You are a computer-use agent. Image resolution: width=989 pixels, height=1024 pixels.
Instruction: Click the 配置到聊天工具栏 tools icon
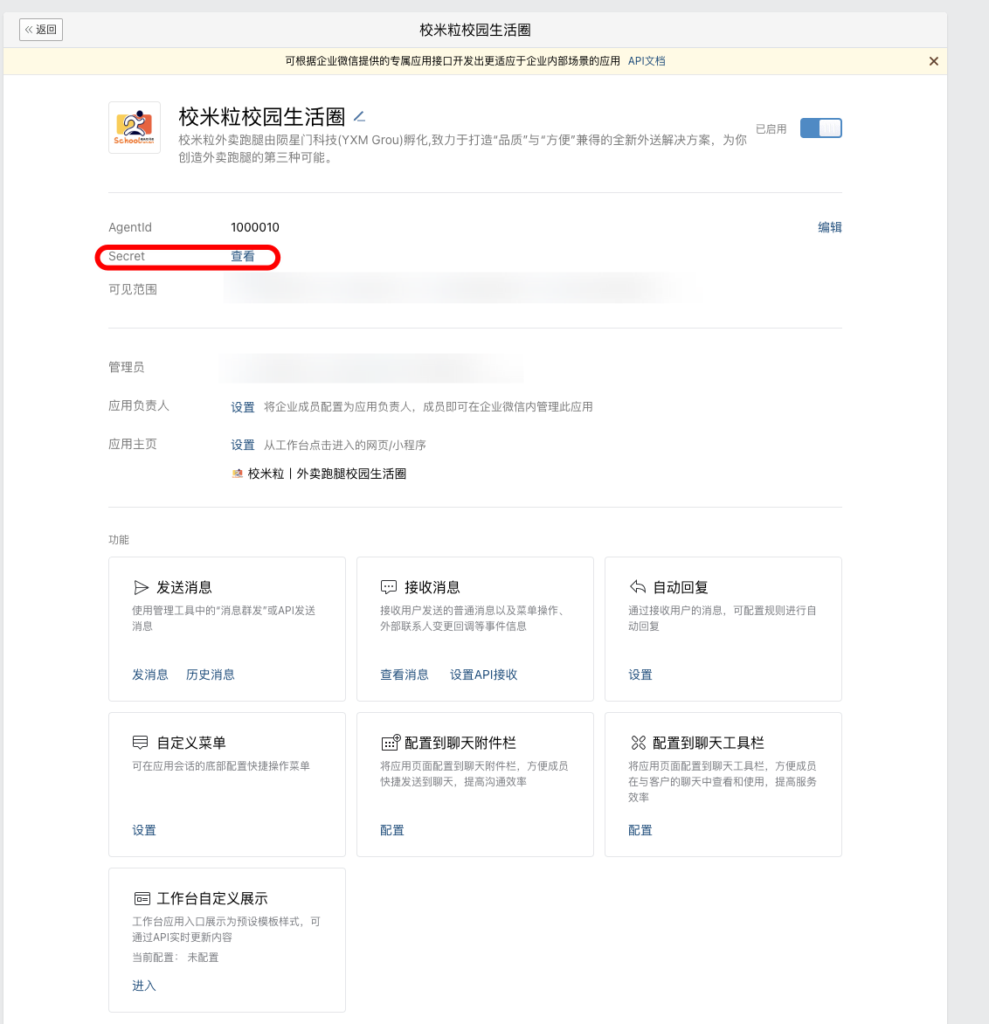(637, 743)
